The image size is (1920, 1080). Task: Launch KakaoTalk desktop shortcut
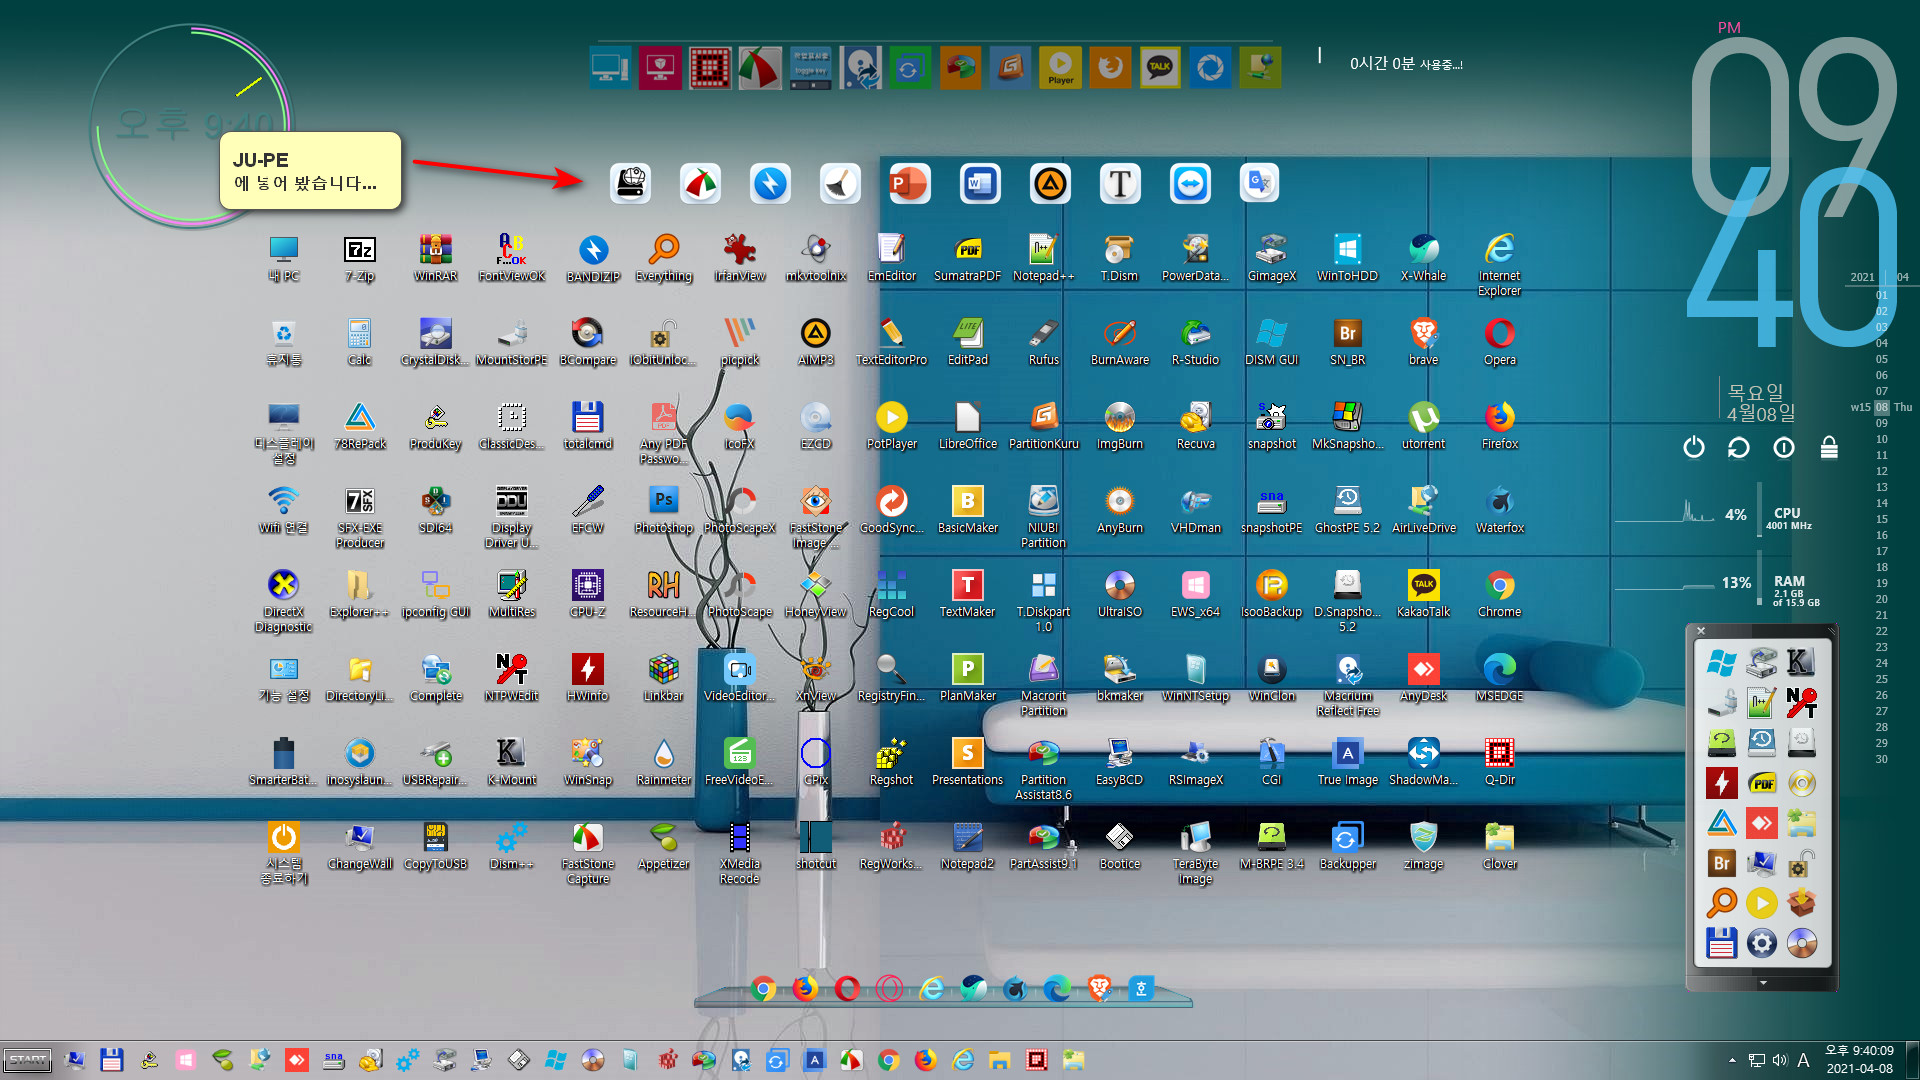pyautogui.click(x=1423, y=594)
